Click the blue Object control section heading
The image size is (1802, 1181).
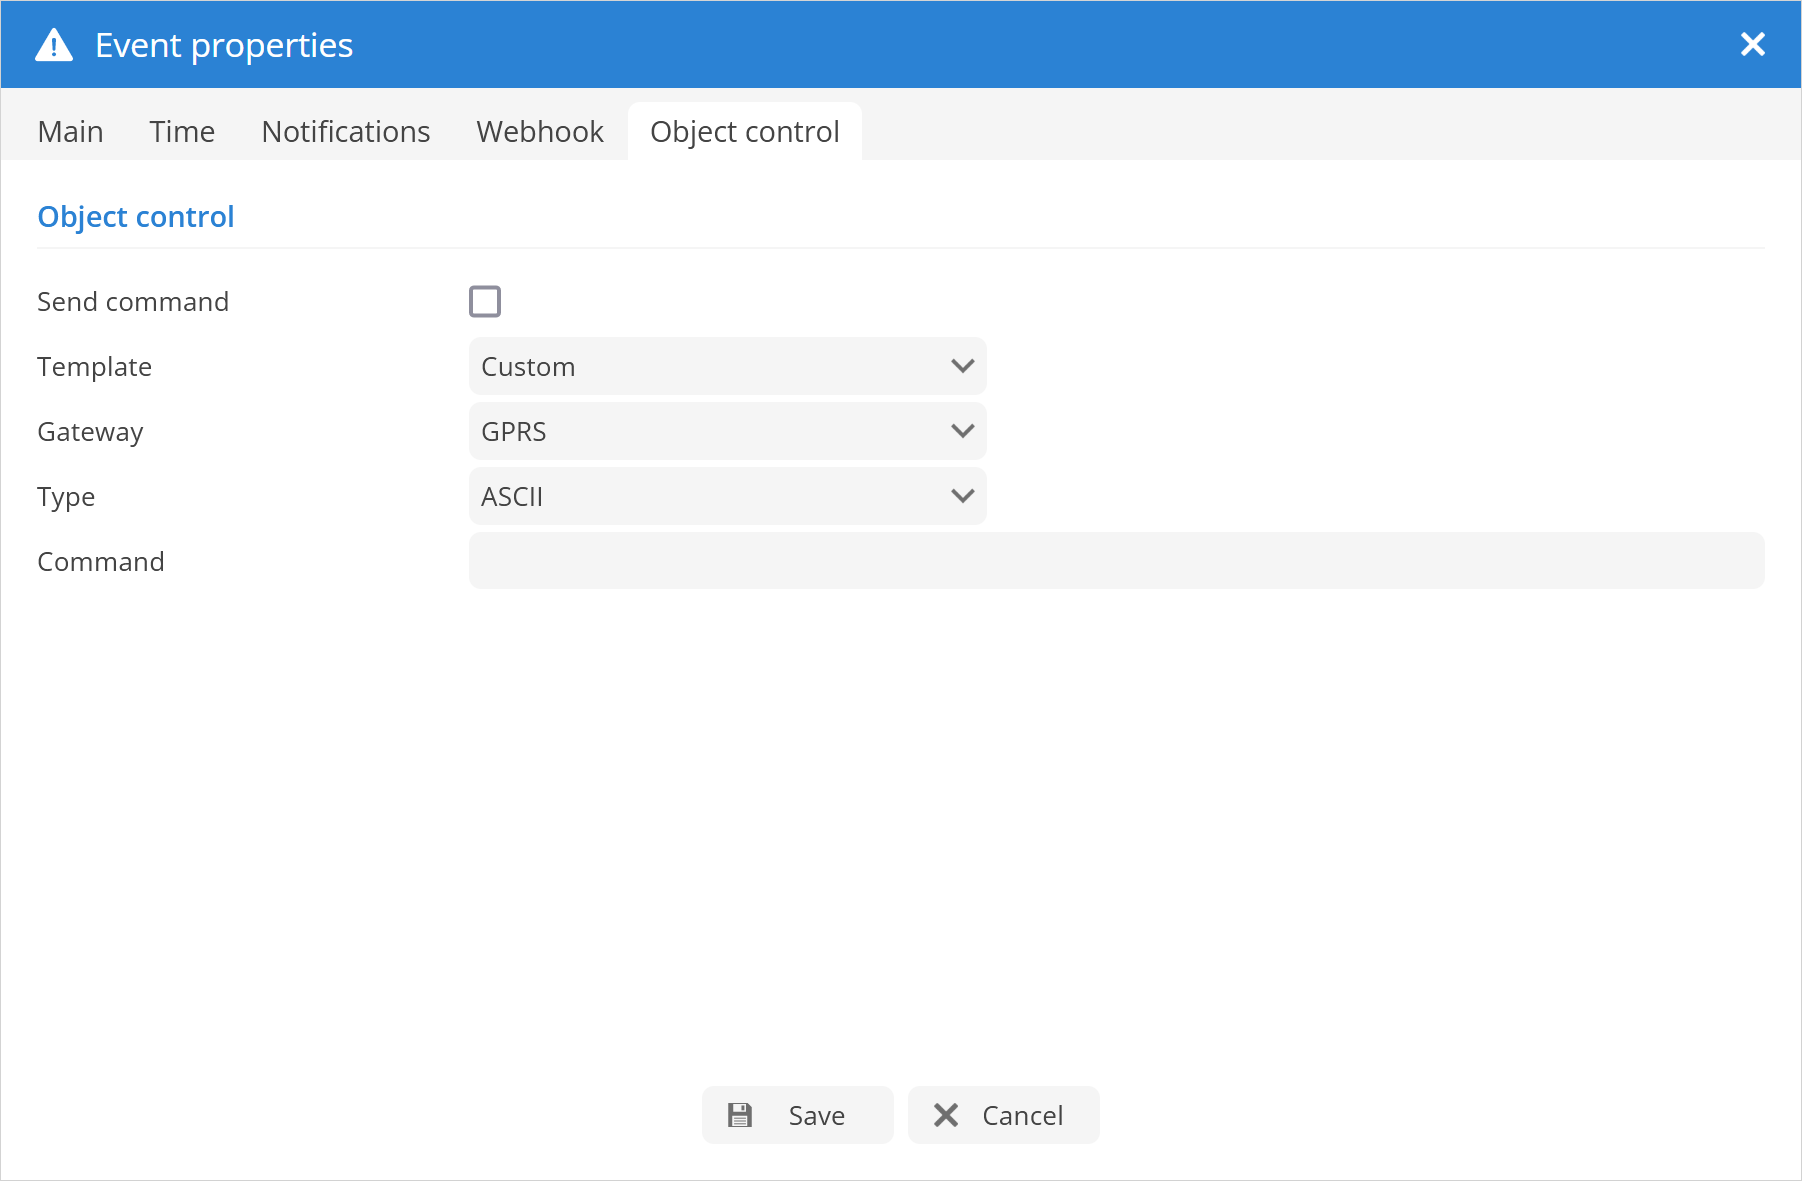coord(136,217)
